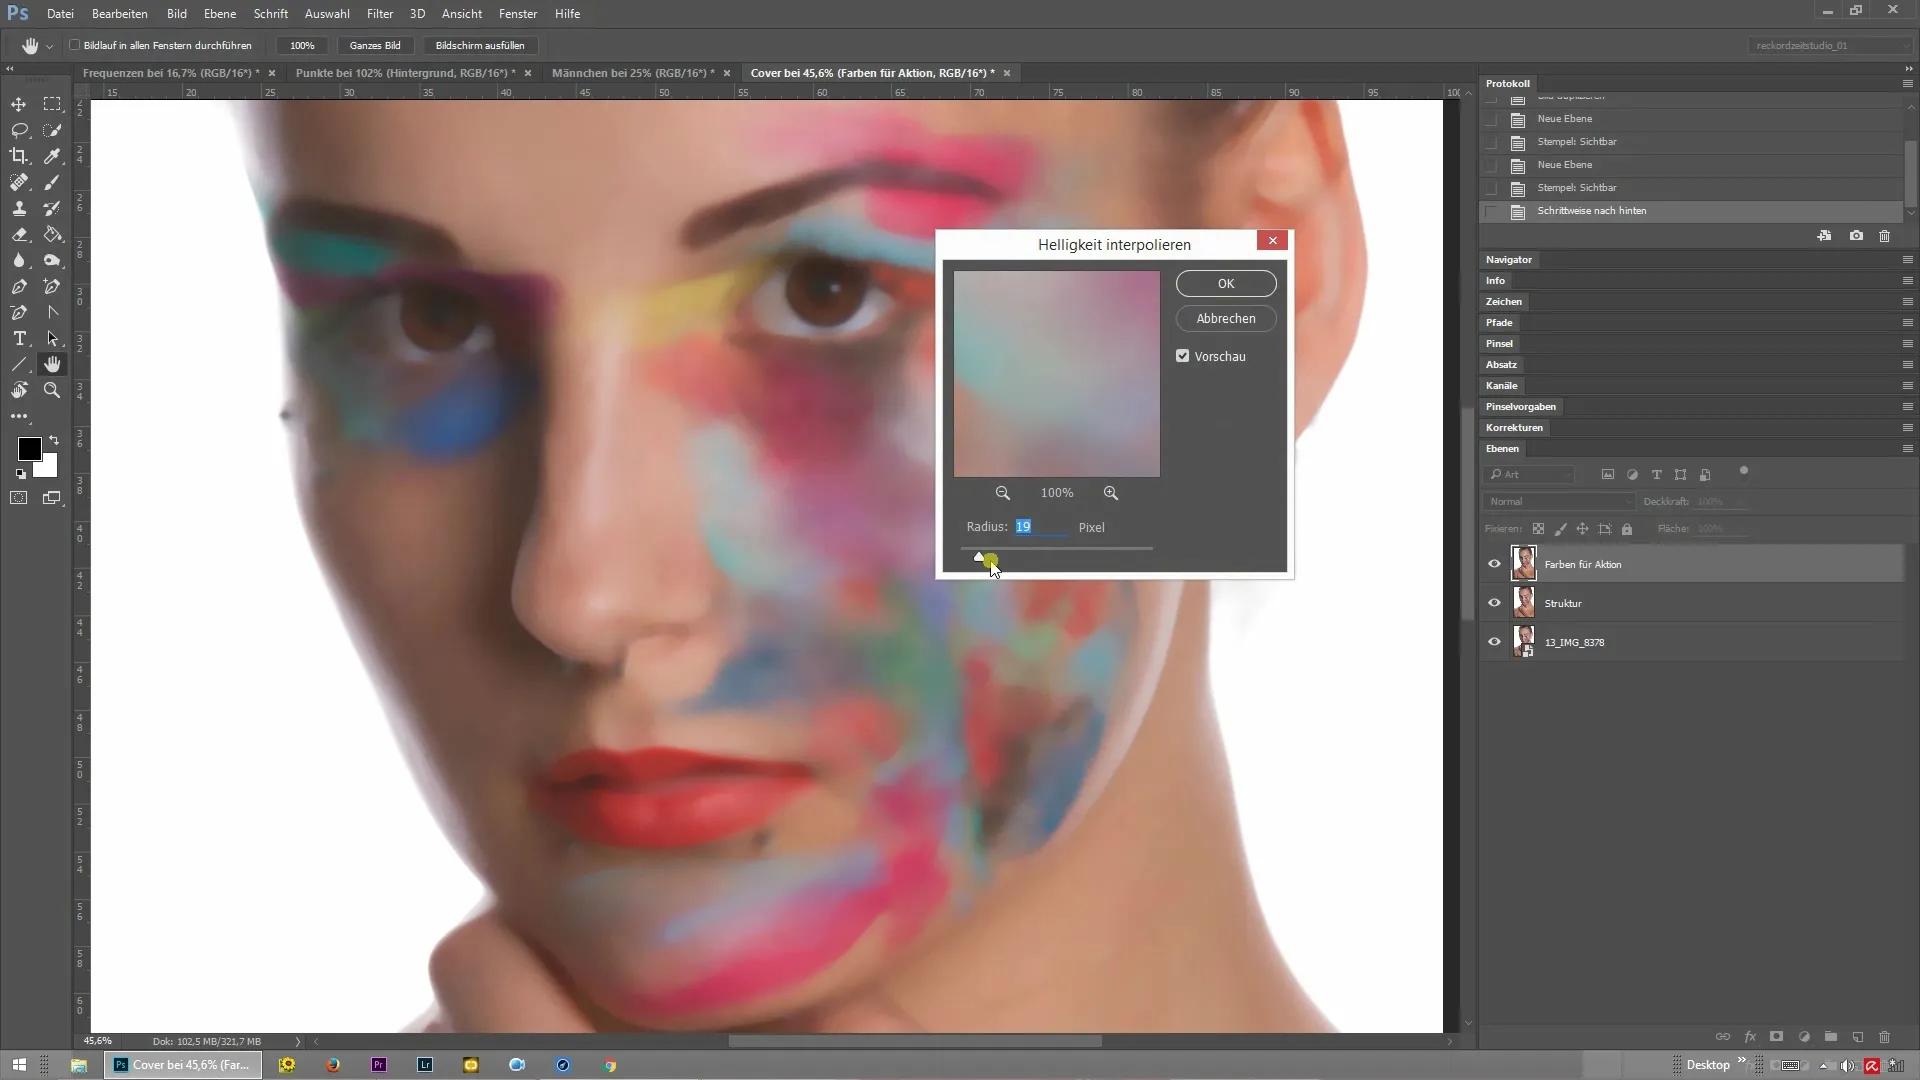Open the layer blend mode Normal dropdown
Image resolution: width=1920 pixels, height=1080 pixels.
1558,502
